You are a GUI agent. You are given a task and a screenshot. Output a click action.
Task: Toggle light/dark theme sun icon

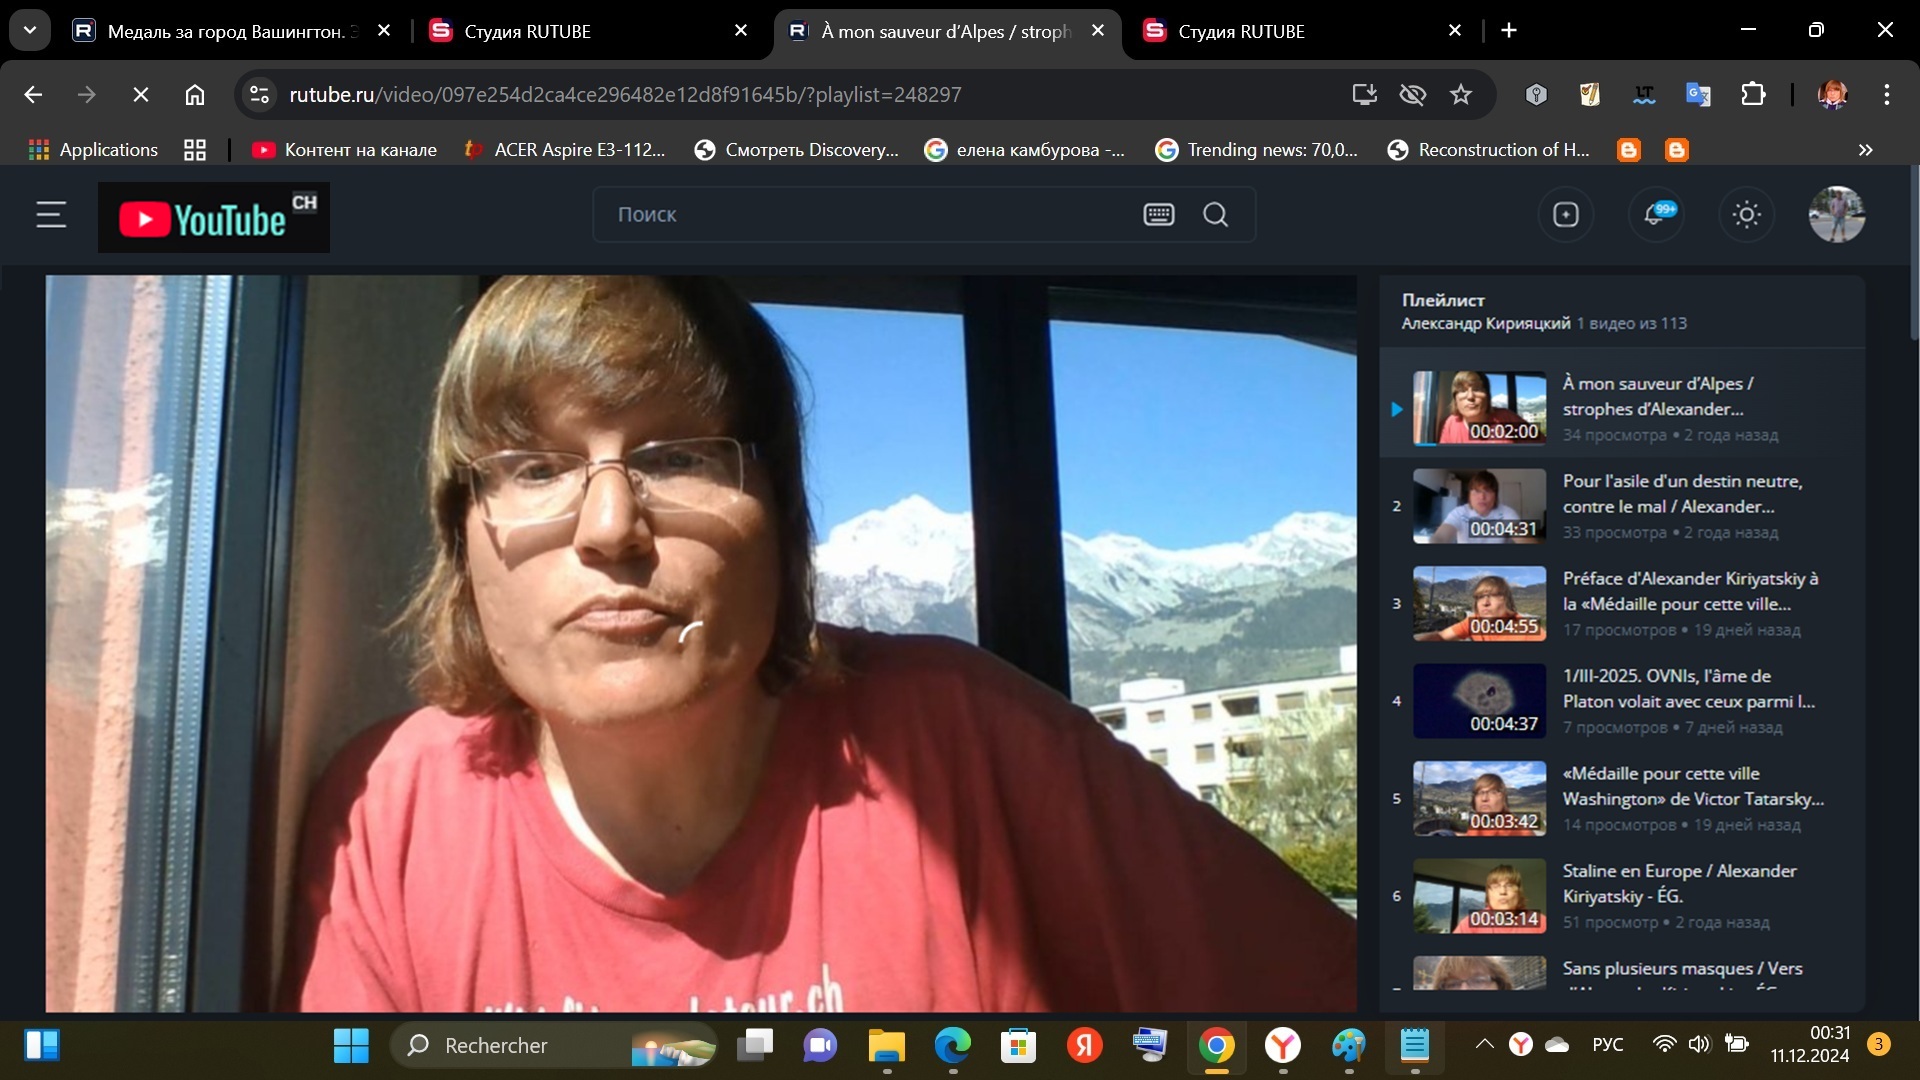tap(1746, 214)
